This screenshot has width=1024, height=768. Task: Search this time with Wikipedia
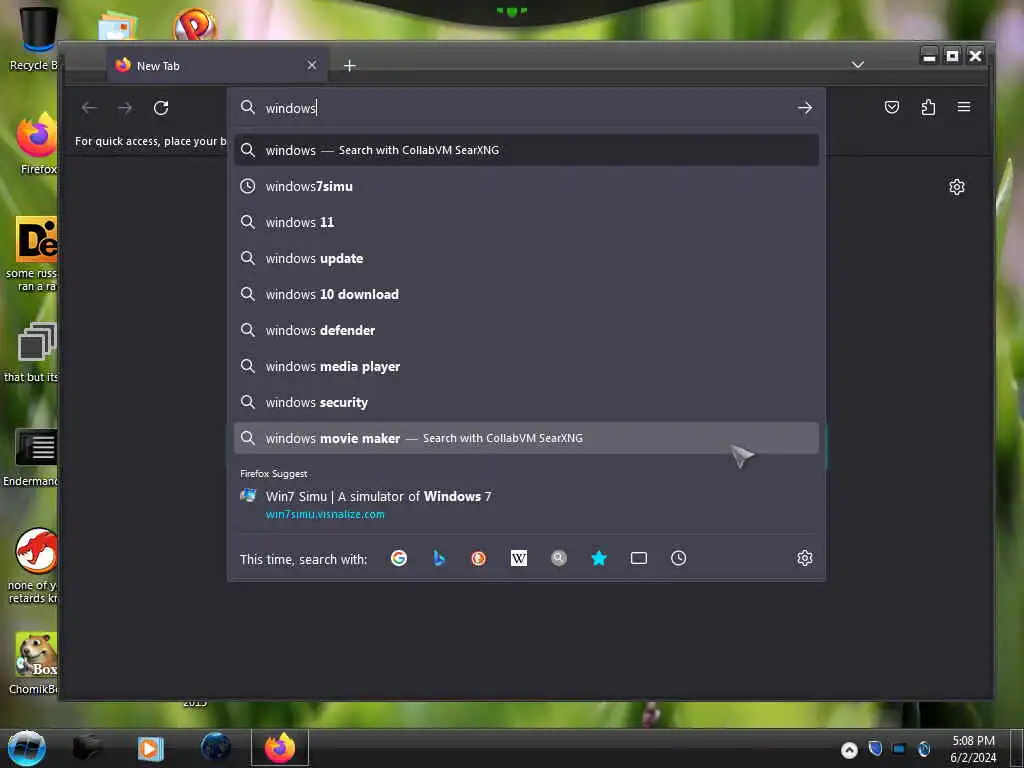(519, 558)
